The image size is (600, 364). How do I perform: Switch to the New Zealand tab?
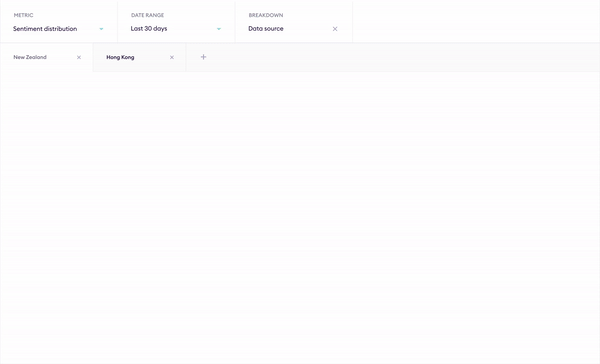46,57
